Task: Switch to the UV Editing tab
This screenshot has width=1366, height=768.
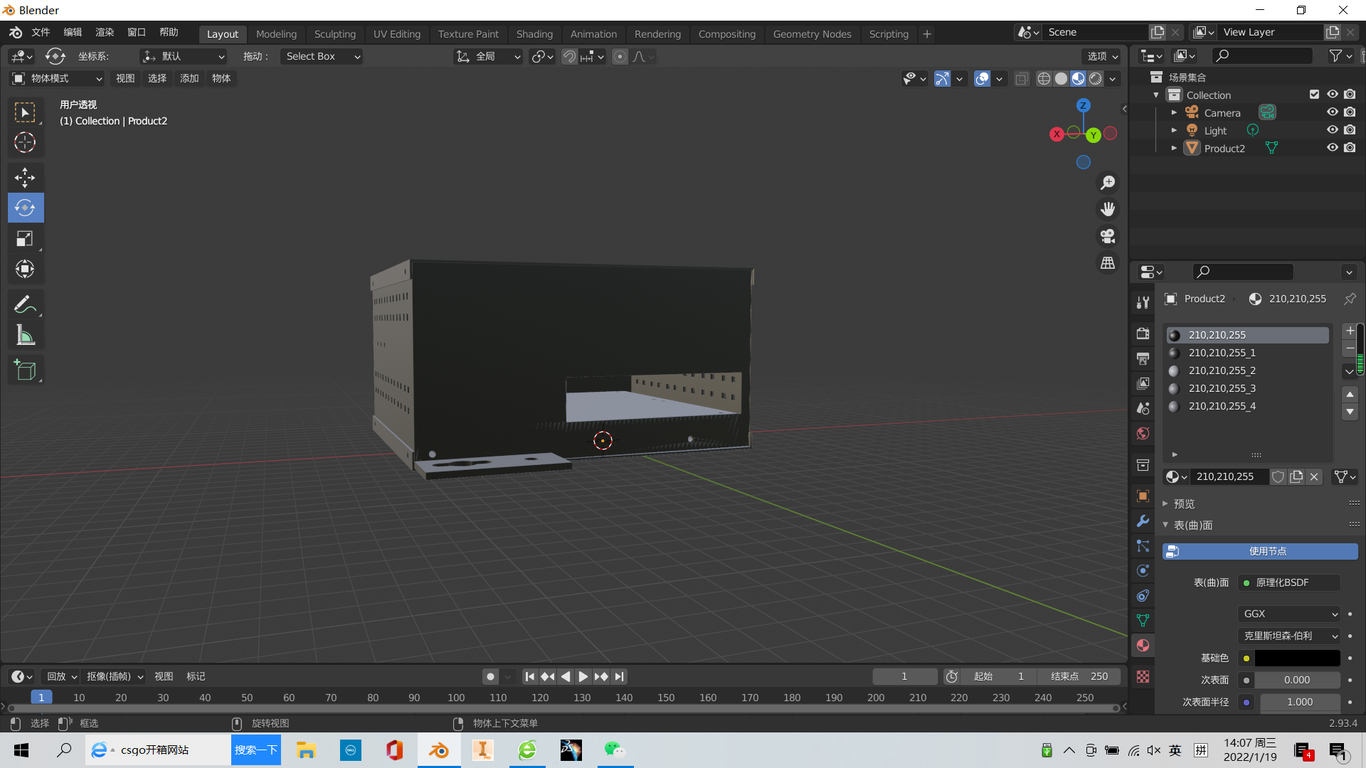Action: tap(397, 34)
